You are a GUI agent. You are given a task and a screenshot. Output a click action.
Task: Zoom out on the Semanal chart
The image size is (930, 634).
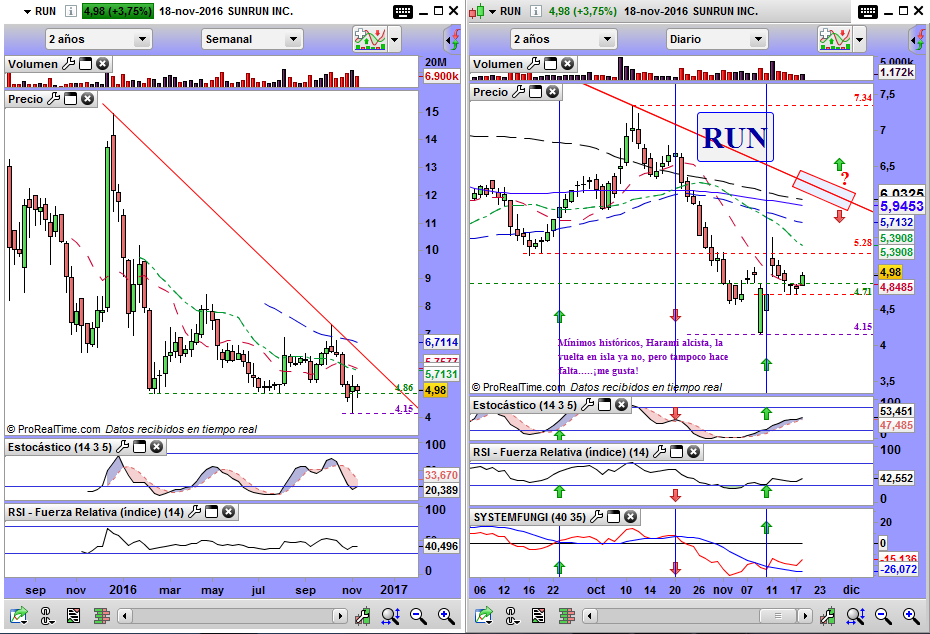418,616
